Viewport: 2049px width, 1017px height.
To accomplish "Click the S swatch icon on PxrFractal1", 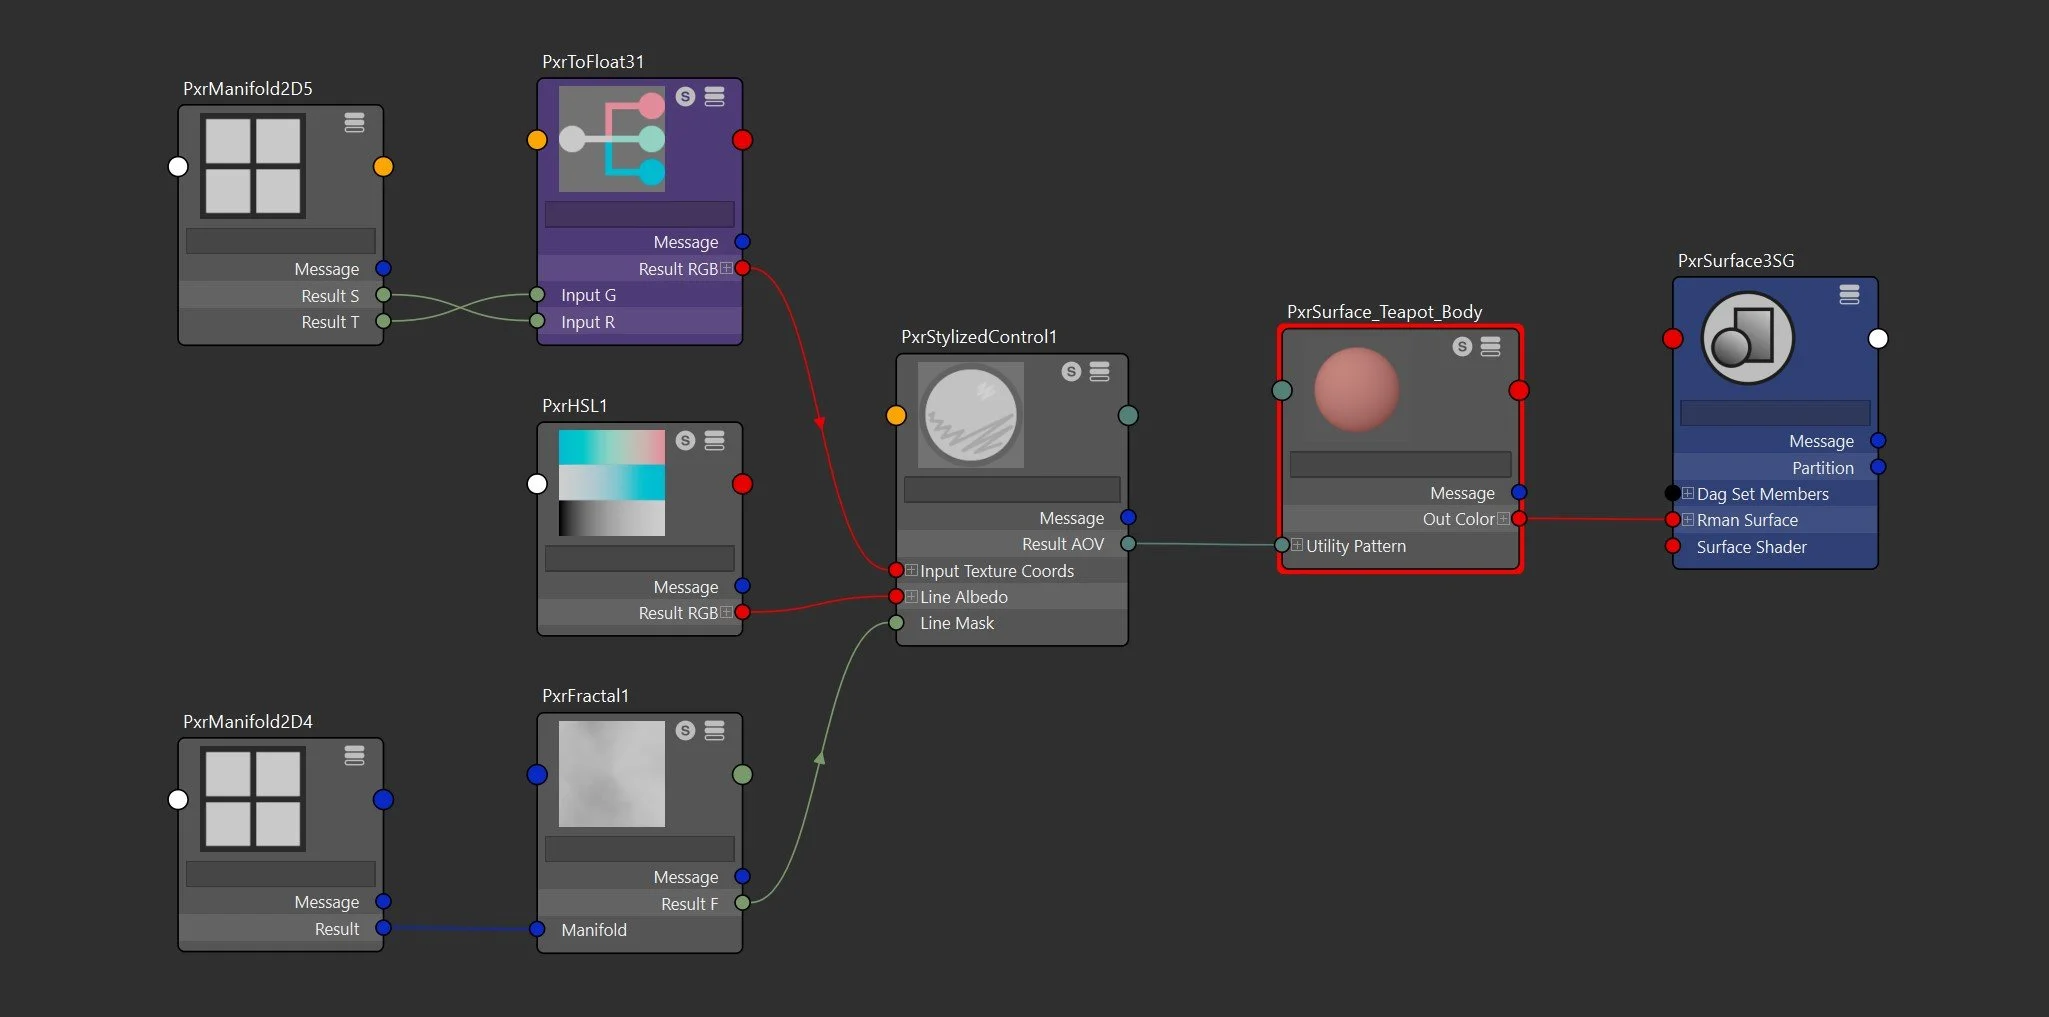I will [685, 731].
